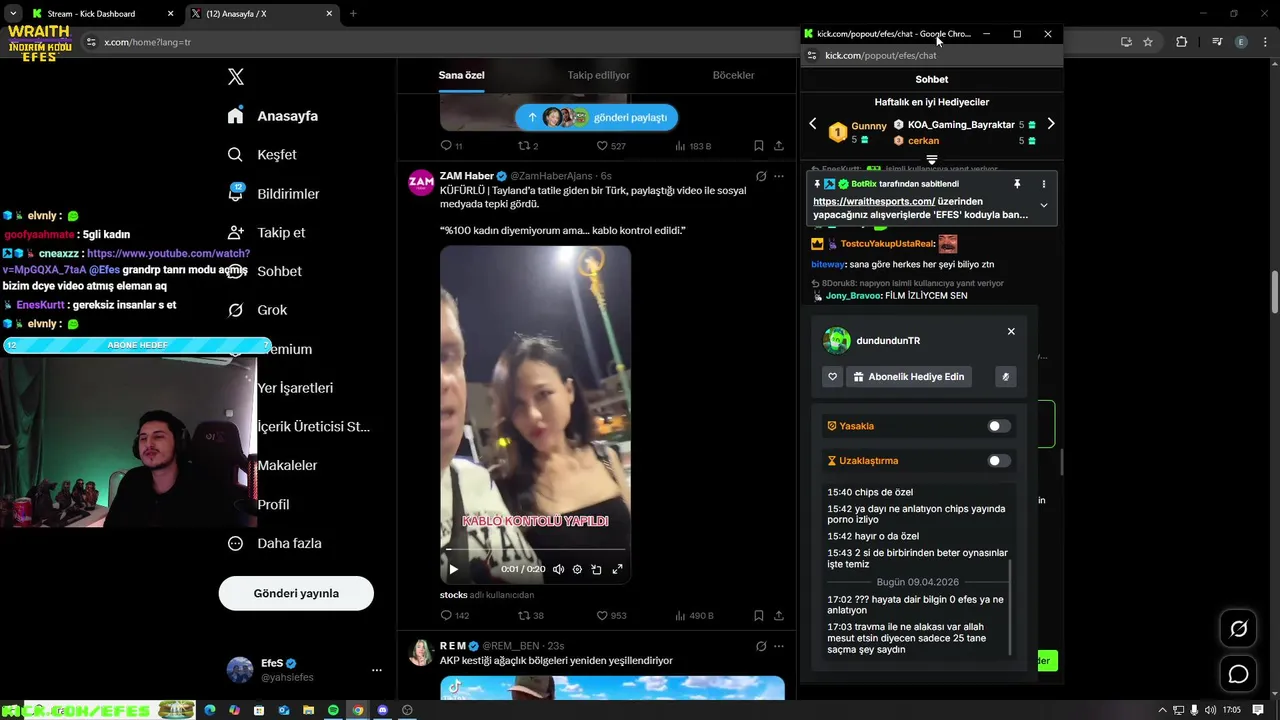Open the stocks user link
Image resolution: width=1280 pixels, height=720 pixels.
coord(453,595)
